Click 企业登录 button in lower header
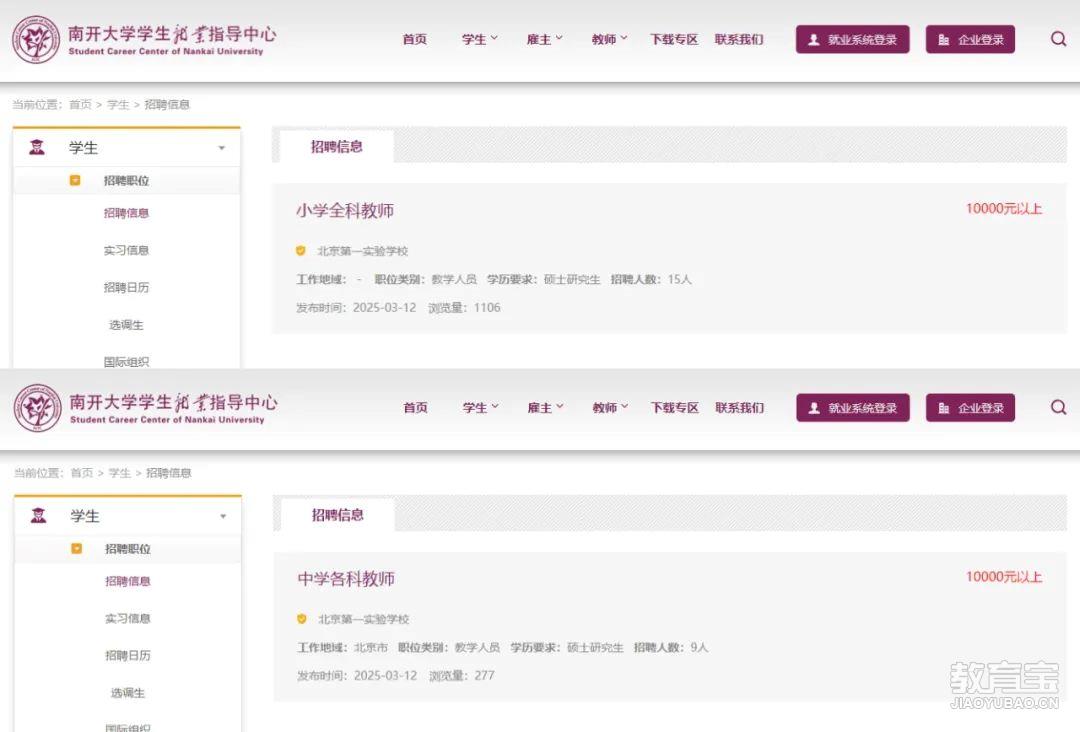Image resolution: width=1080 pixels, height=732 pixels. 970,408
